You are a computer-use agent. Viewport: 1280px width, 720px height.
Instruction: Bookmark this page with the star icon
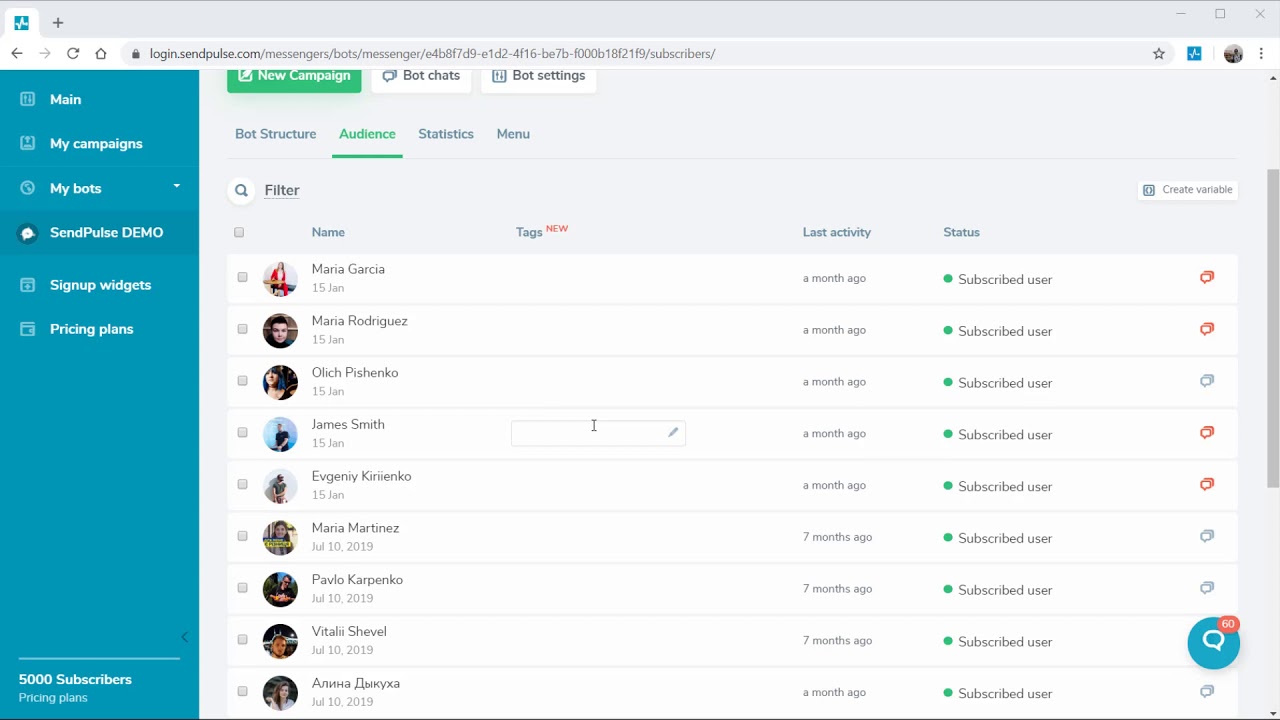pyautogui.click(x=1159, y=54)
